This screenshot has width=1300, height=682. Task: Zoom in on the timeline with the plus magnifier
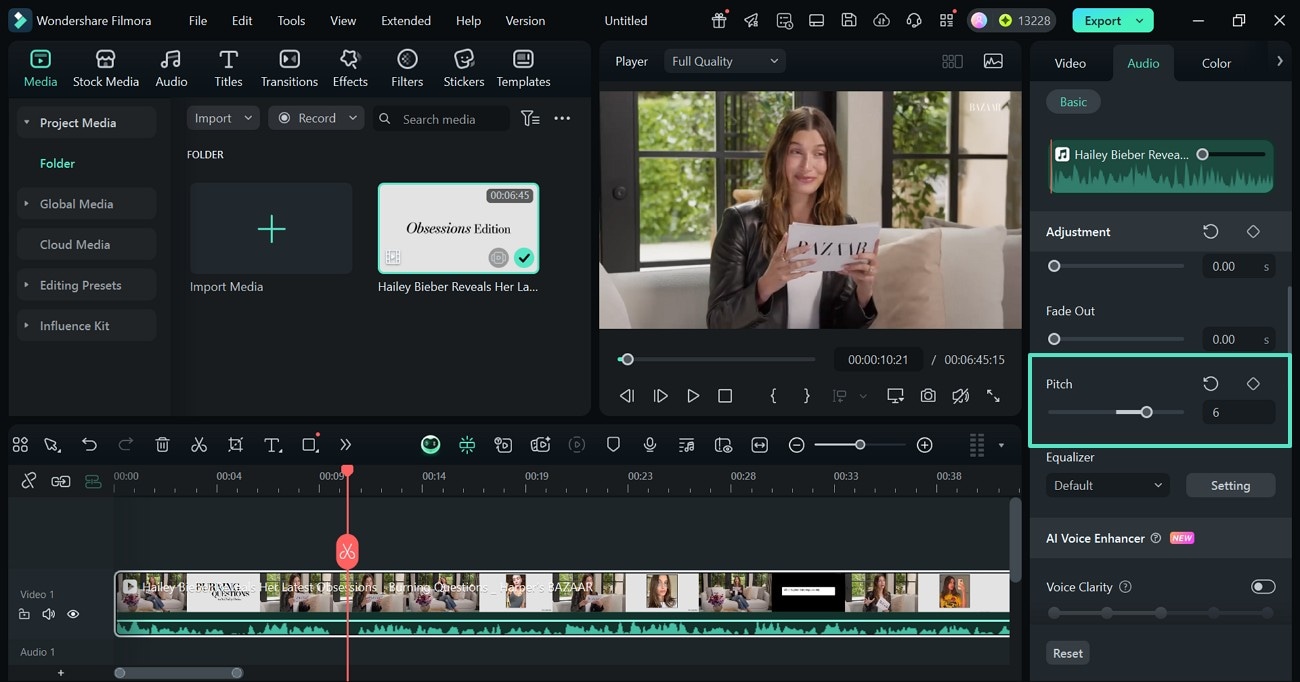click(x=924, y=444)
